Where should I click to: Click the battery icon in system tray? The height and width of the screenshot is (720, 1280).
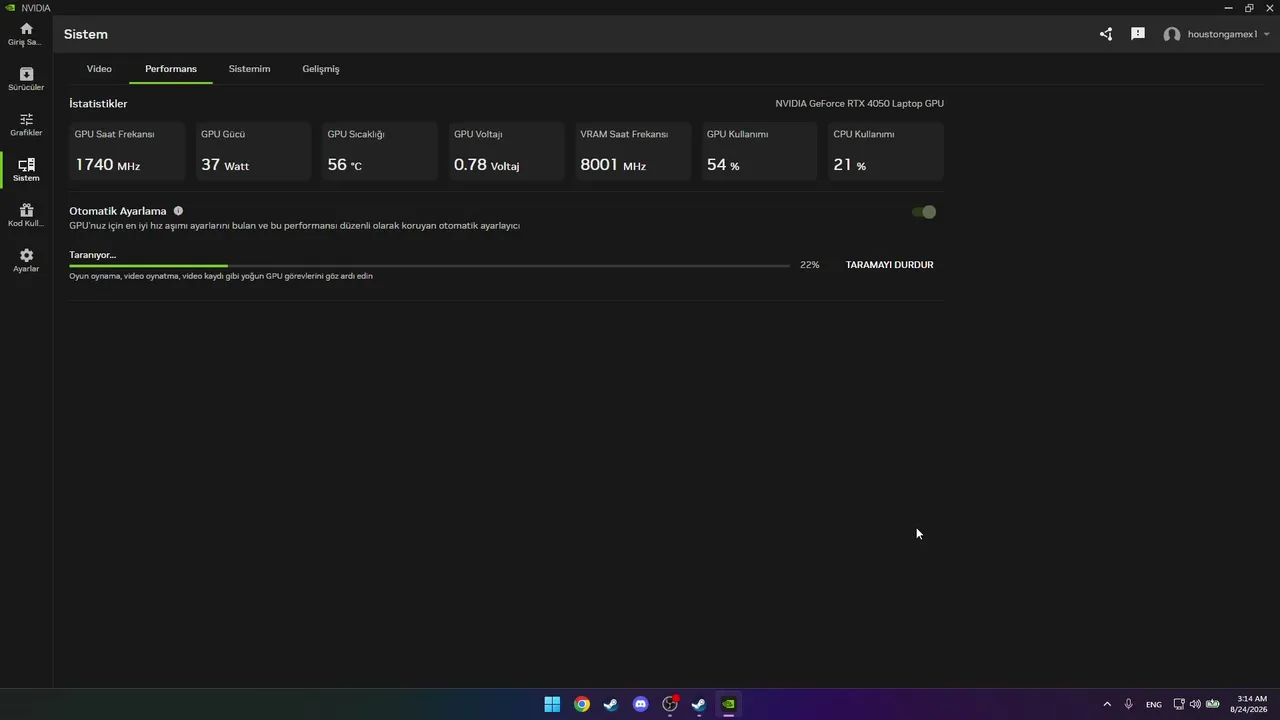1213,704
